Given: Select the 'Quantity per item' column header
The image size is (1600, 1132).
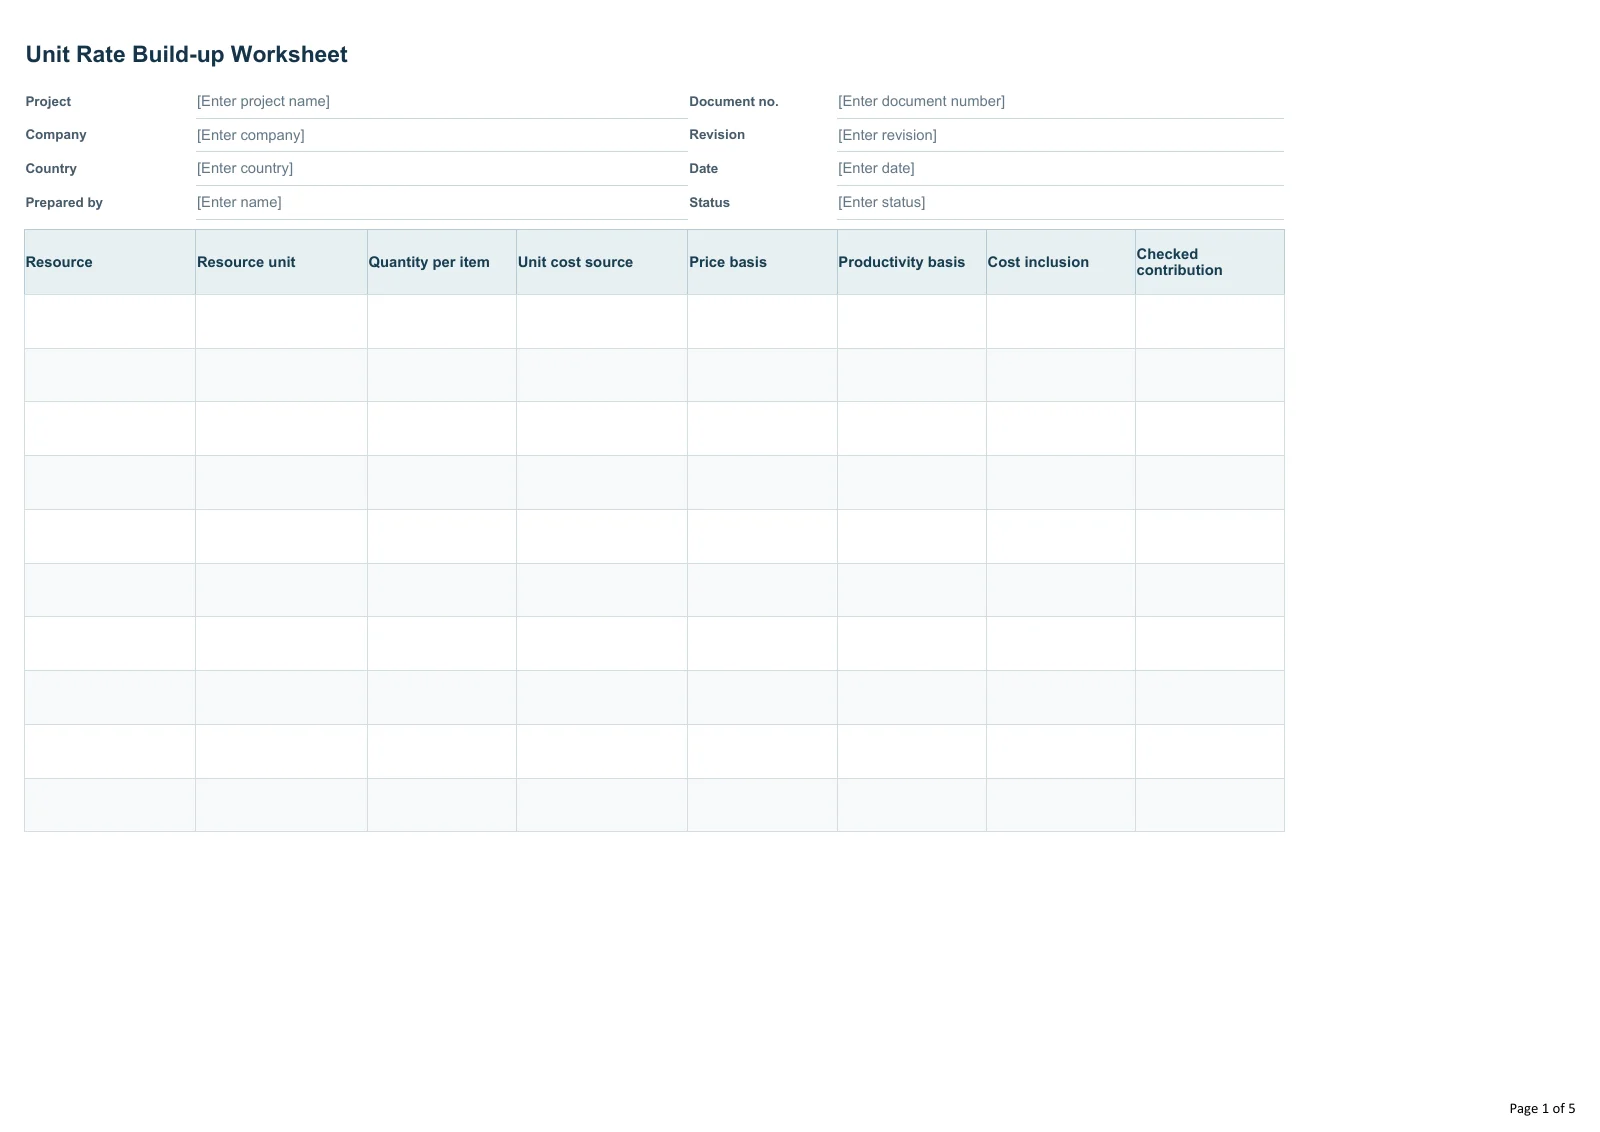Looking at the screenshot, I should click(442, 262).
